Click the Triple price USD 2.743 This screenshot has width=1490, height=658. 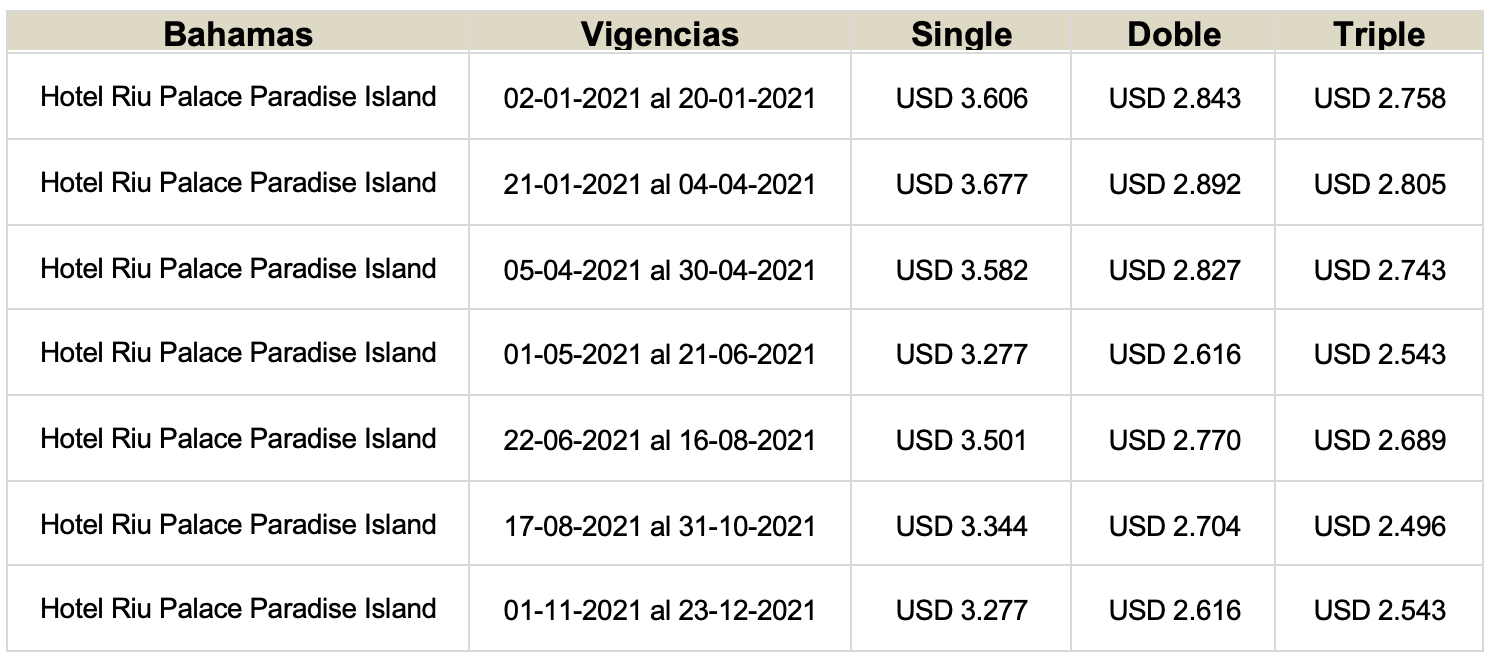pyautogui.click(x=1380, y=270)
